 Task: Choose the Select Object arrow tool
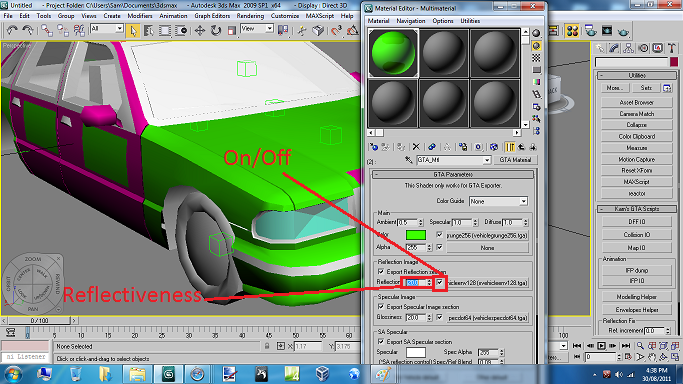tap(133, 30)
